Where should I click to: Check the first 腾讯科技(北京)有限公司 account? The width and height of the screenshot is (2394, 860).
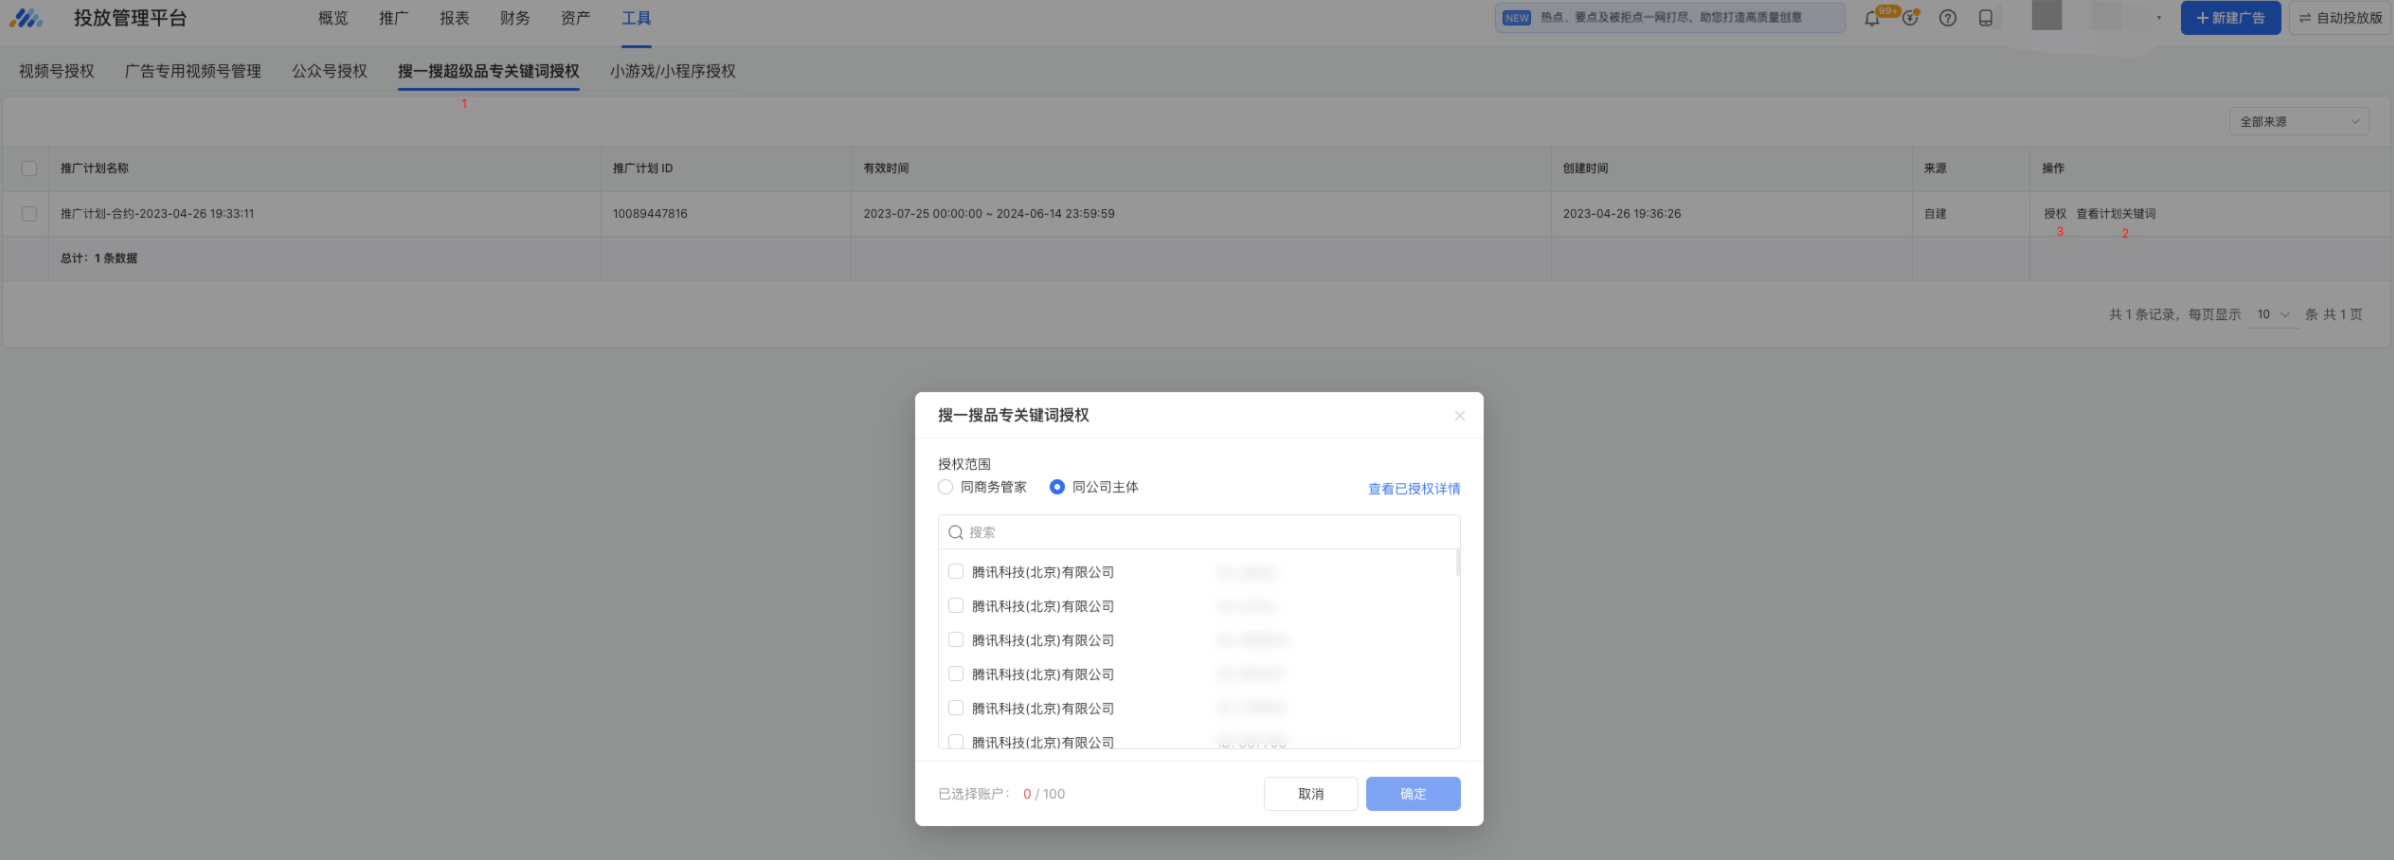point(956,572)
